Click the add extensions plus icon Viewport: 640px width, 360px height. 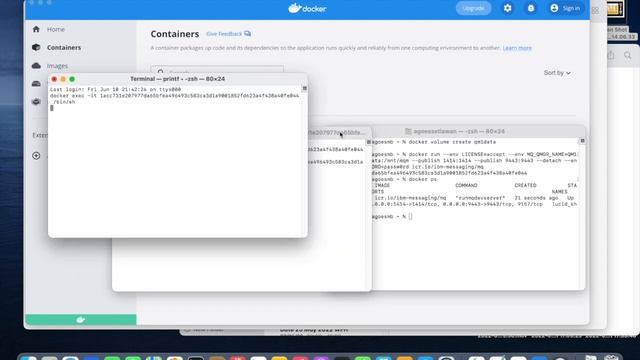pyautogui.click(x=36, y=156)
